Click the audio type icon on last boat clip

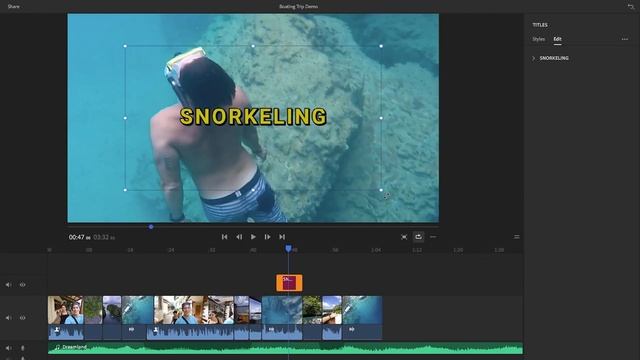pos(351,329)
